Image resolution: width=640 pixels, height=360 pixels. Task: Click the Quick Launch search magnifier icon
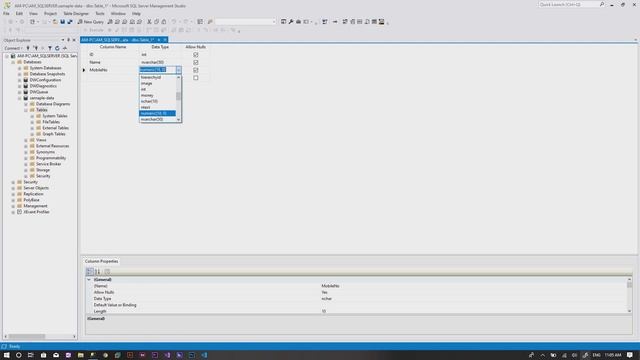pos(602,4)
